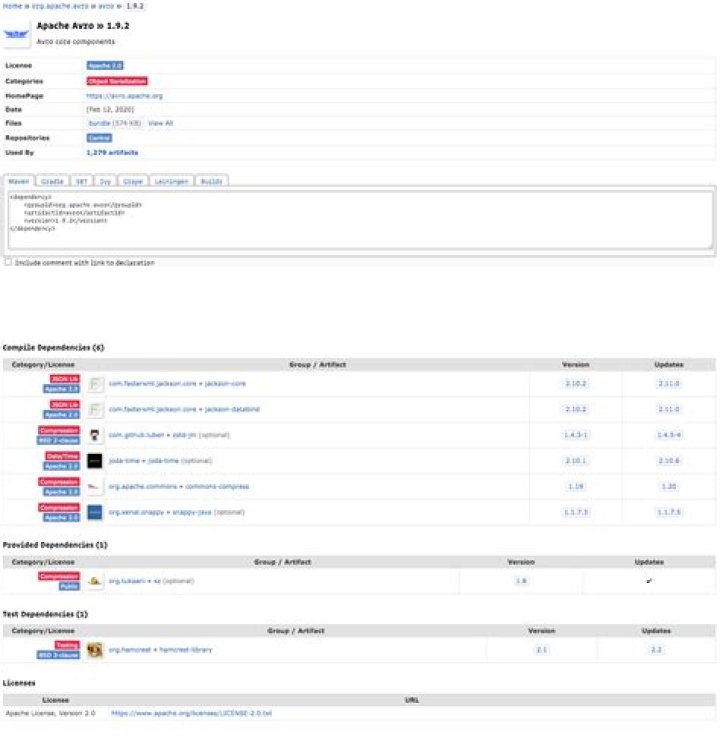Open the 1,279 artifacts used-by link

[x=112, y=153]
